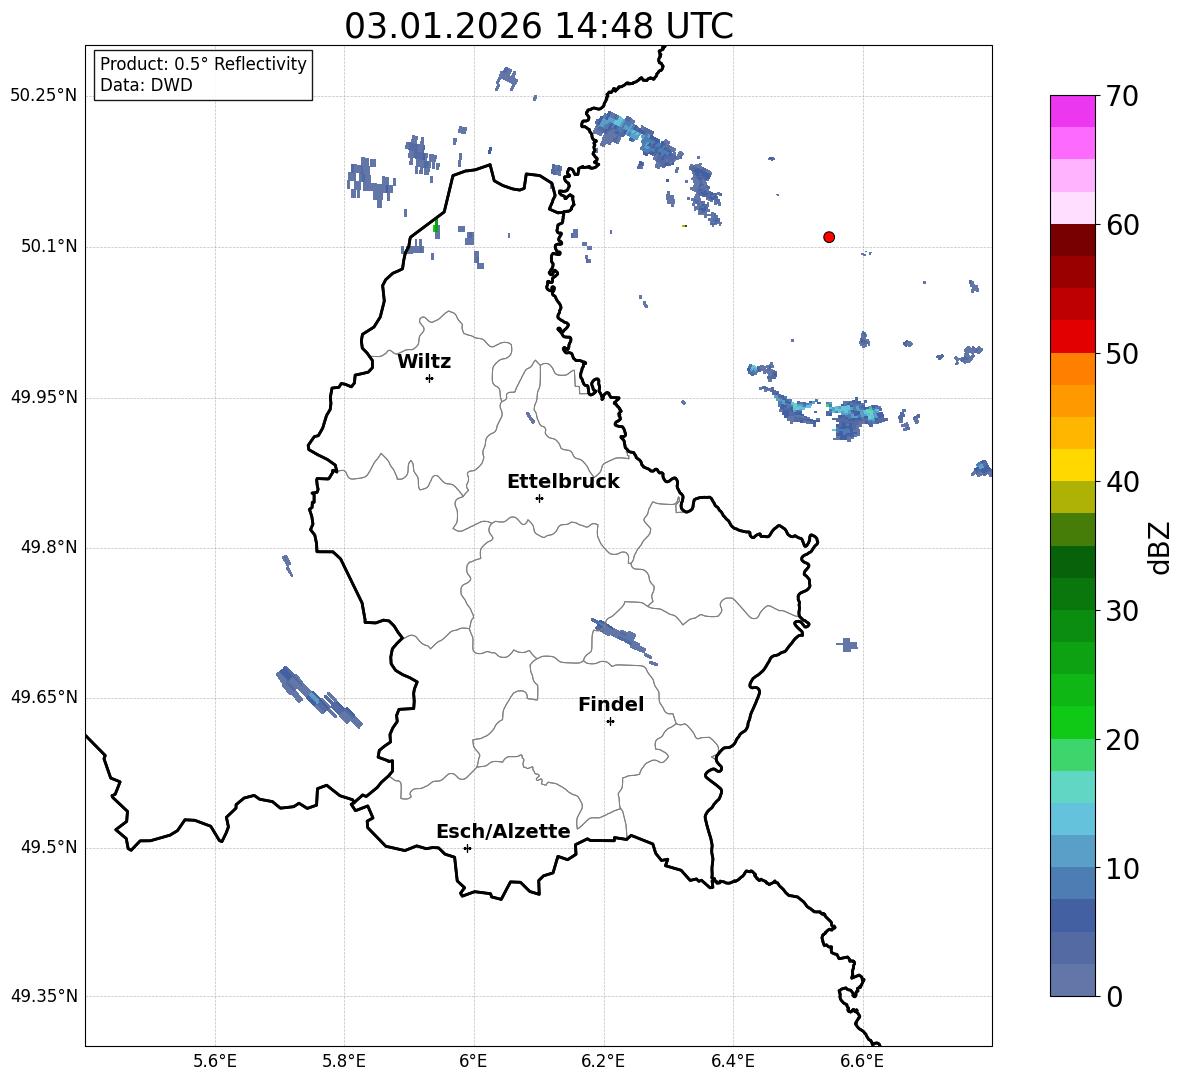The height and width of the screenshot is (1081, 1184).
Task: Click the 49.35°N latitude label
Action: pos(44,996)
